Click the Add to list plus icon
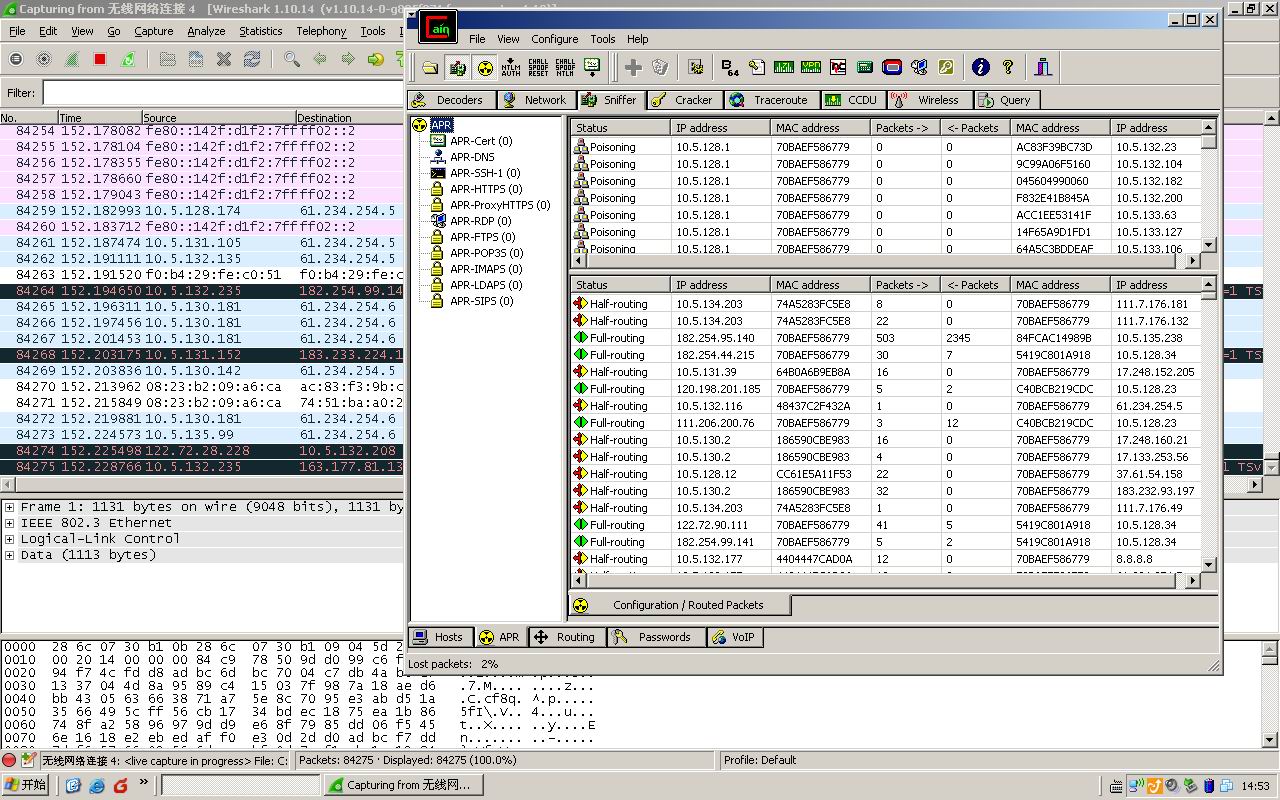This screenshot has width=1280, height=800. tap(633, 68)
